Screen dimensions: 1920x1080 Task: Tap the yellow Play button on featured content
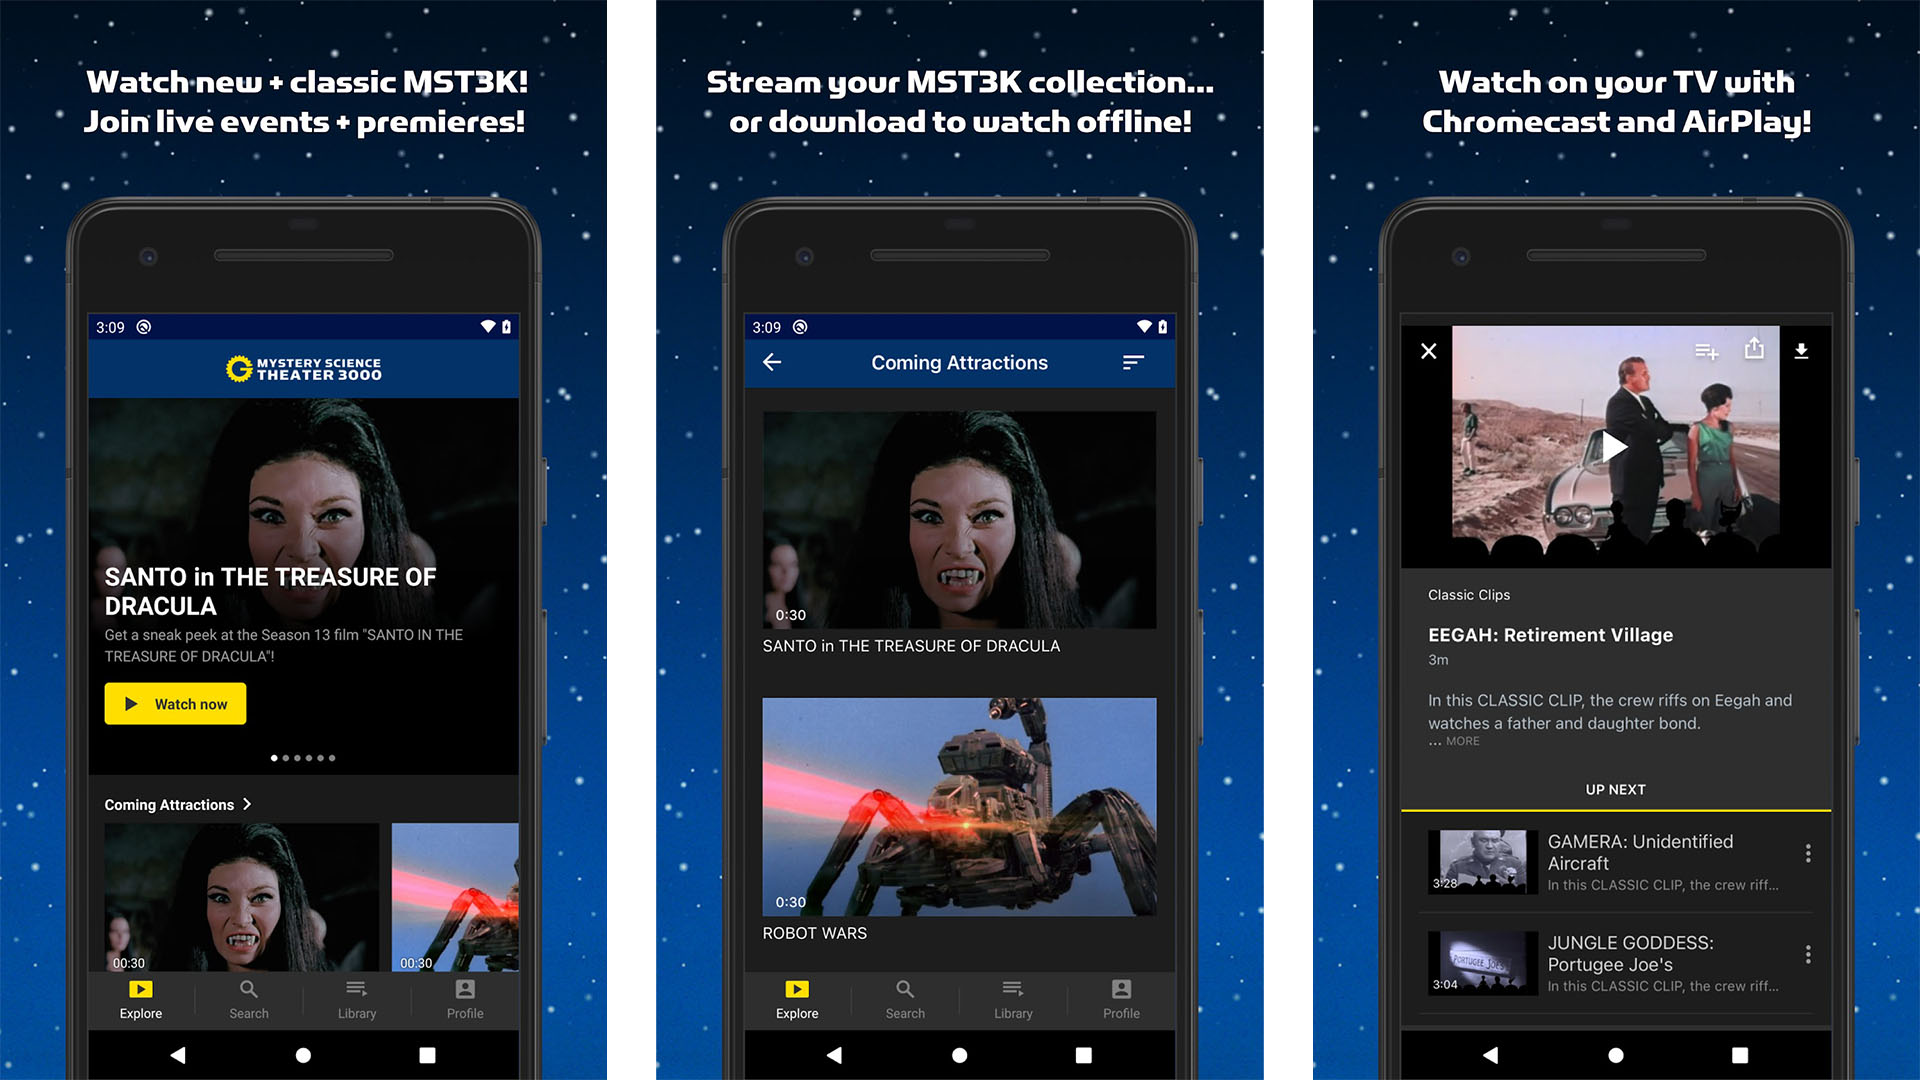[x=174, y=703]
